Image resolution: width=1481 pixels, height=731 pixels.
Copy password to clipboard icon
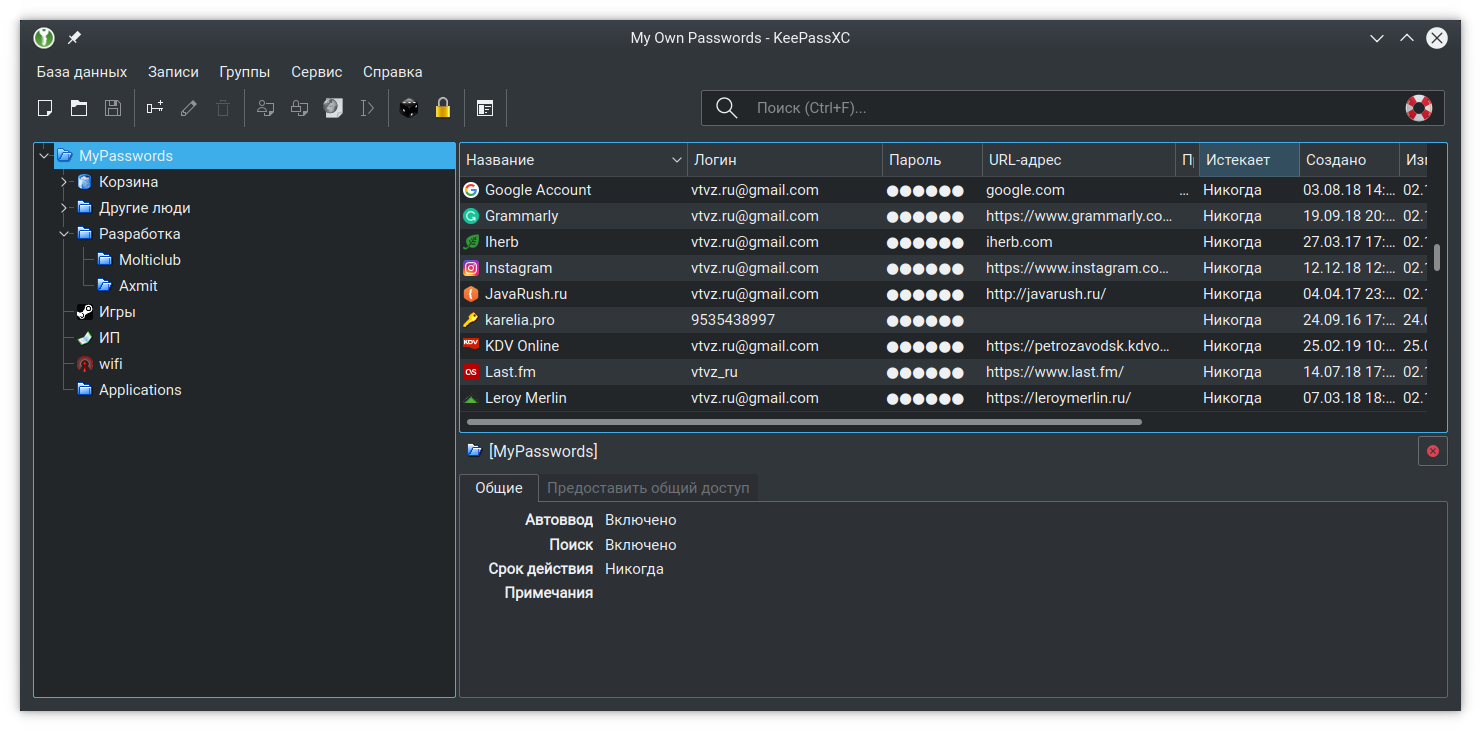point(299,108)
